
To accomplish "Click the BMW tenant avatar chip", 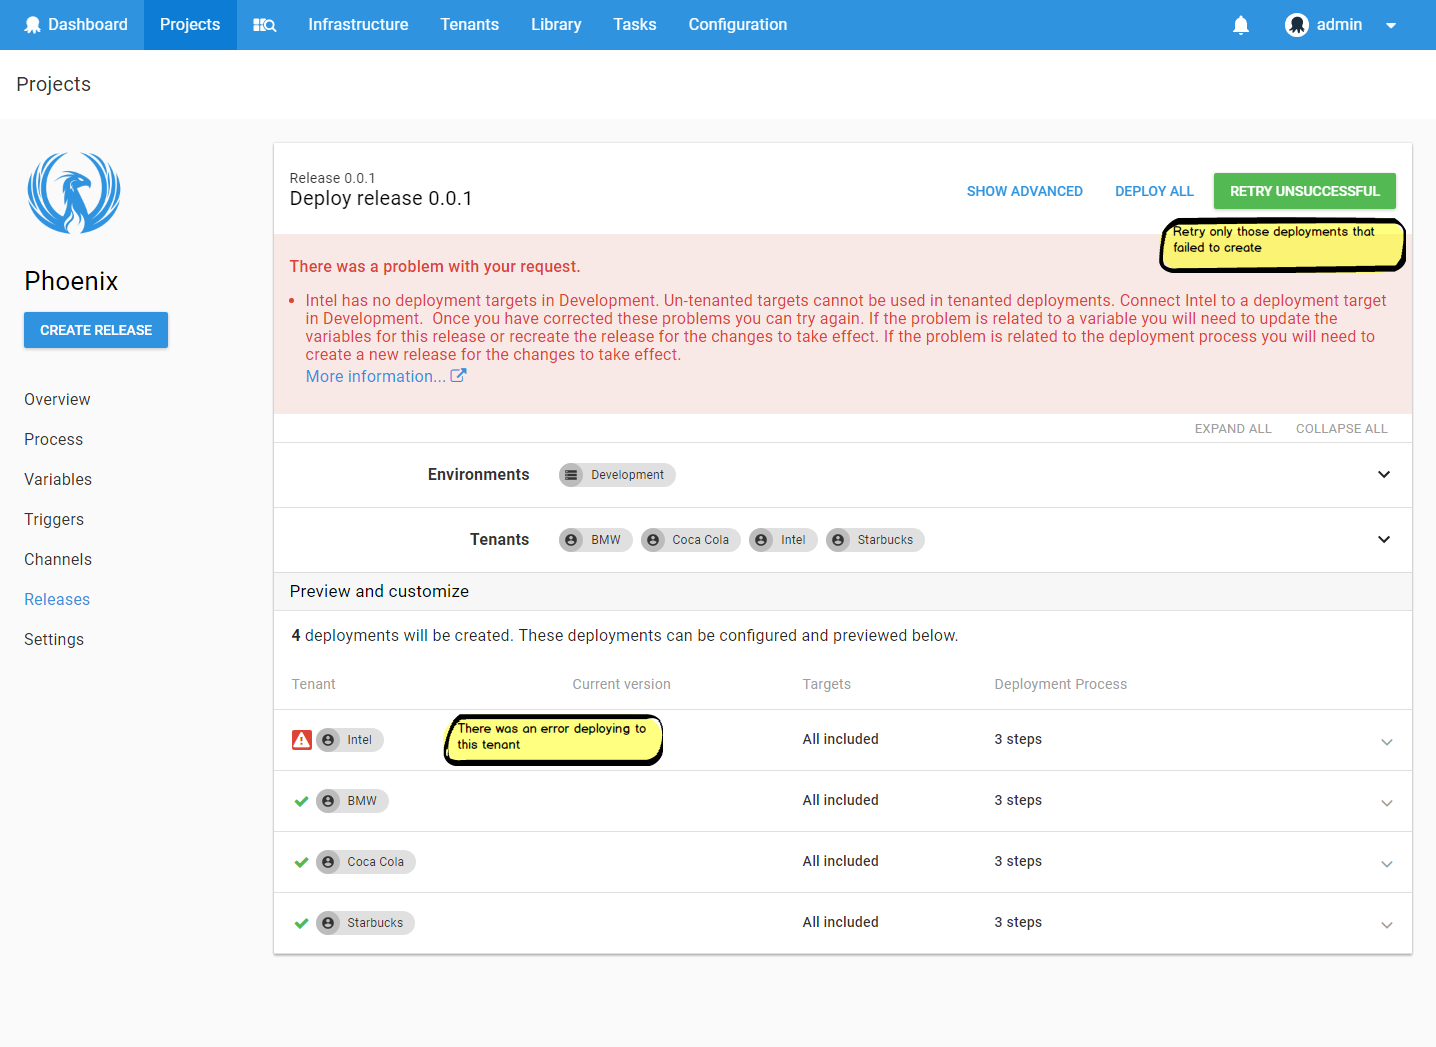I will tap(595, 539).
